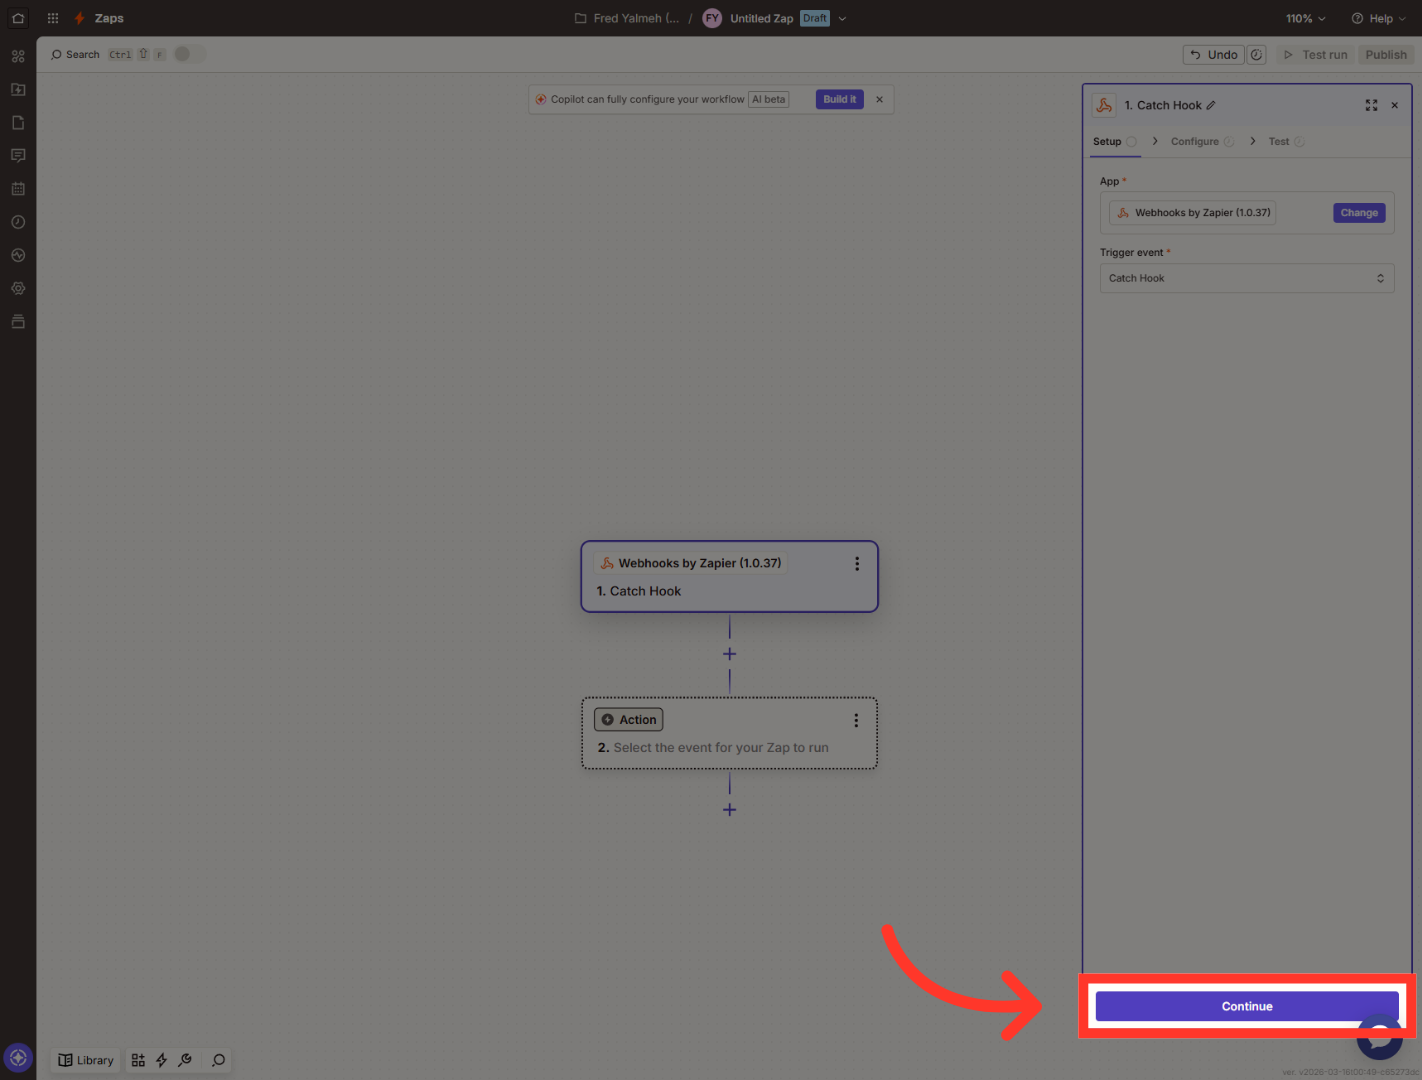Click the Test run button
Image resolution: width=1422 pixels, height=1080 pixels.
click(1315, 55)
